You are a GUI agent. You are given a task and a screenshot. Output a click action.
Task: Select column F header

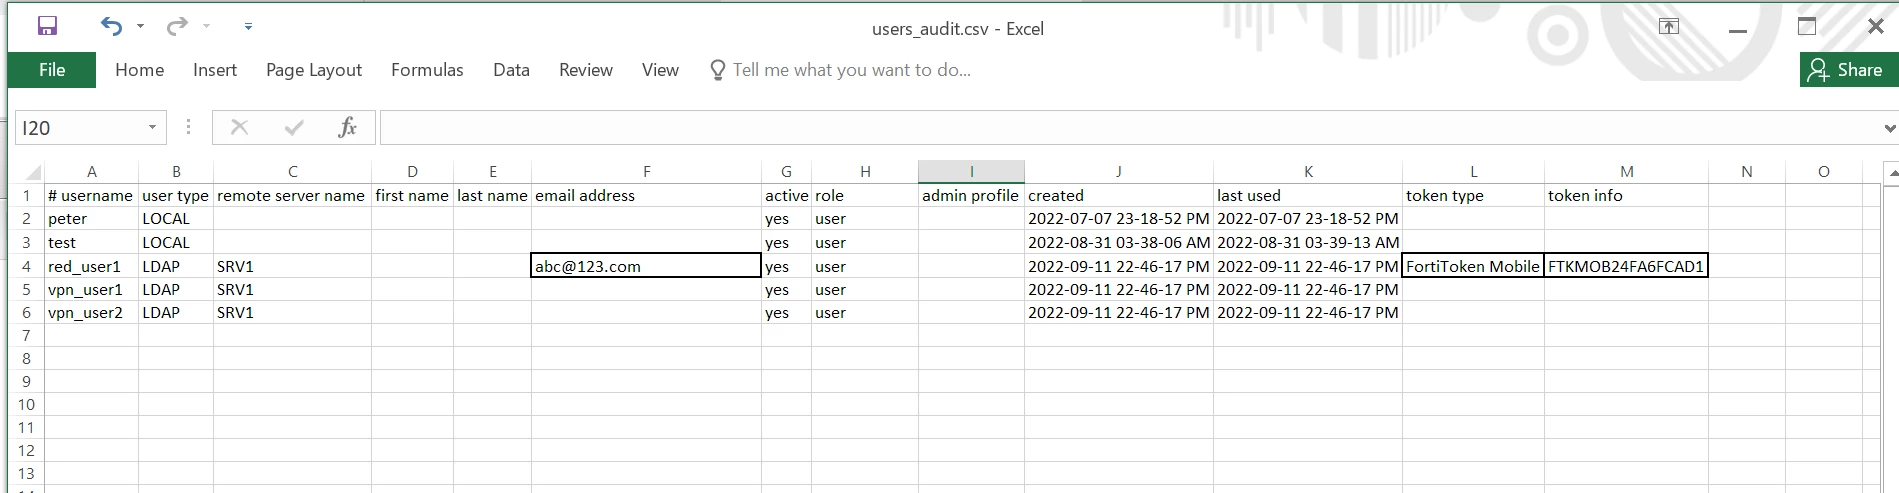click(646, 172)
